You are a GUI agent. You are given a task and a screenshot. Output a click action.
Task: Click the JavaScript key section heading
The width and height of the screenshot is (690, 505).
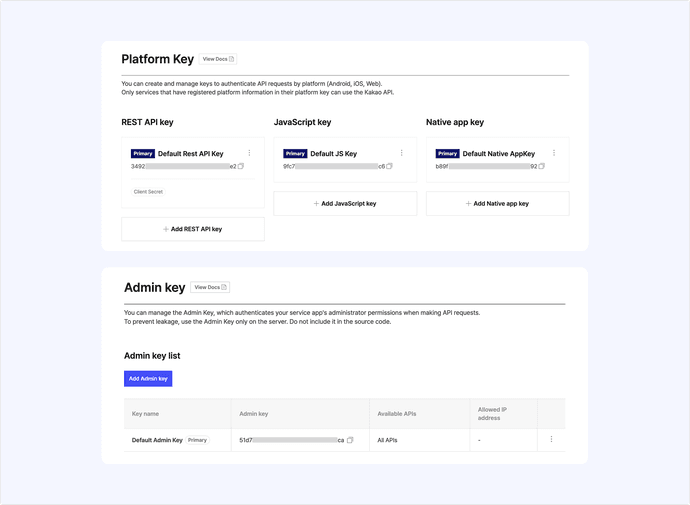tap(302, 122)
